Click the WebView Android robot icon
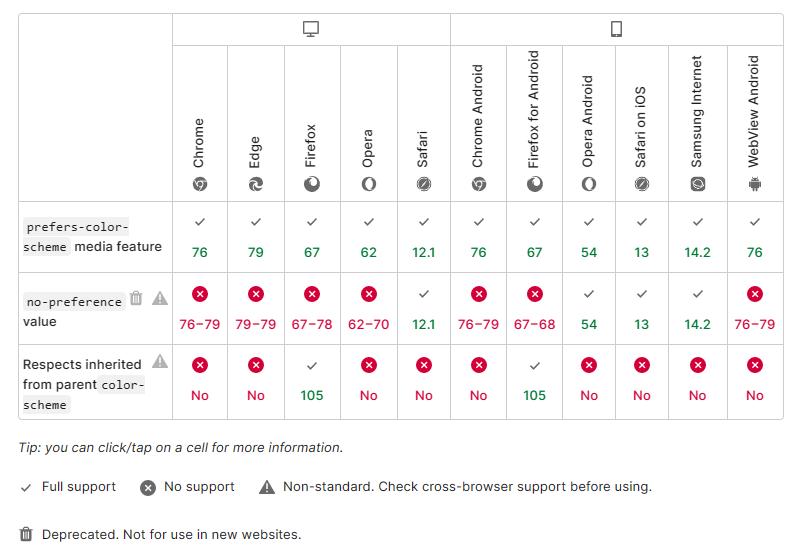The width and height of the screenshot is (804, 558). (x=754, y=184)
